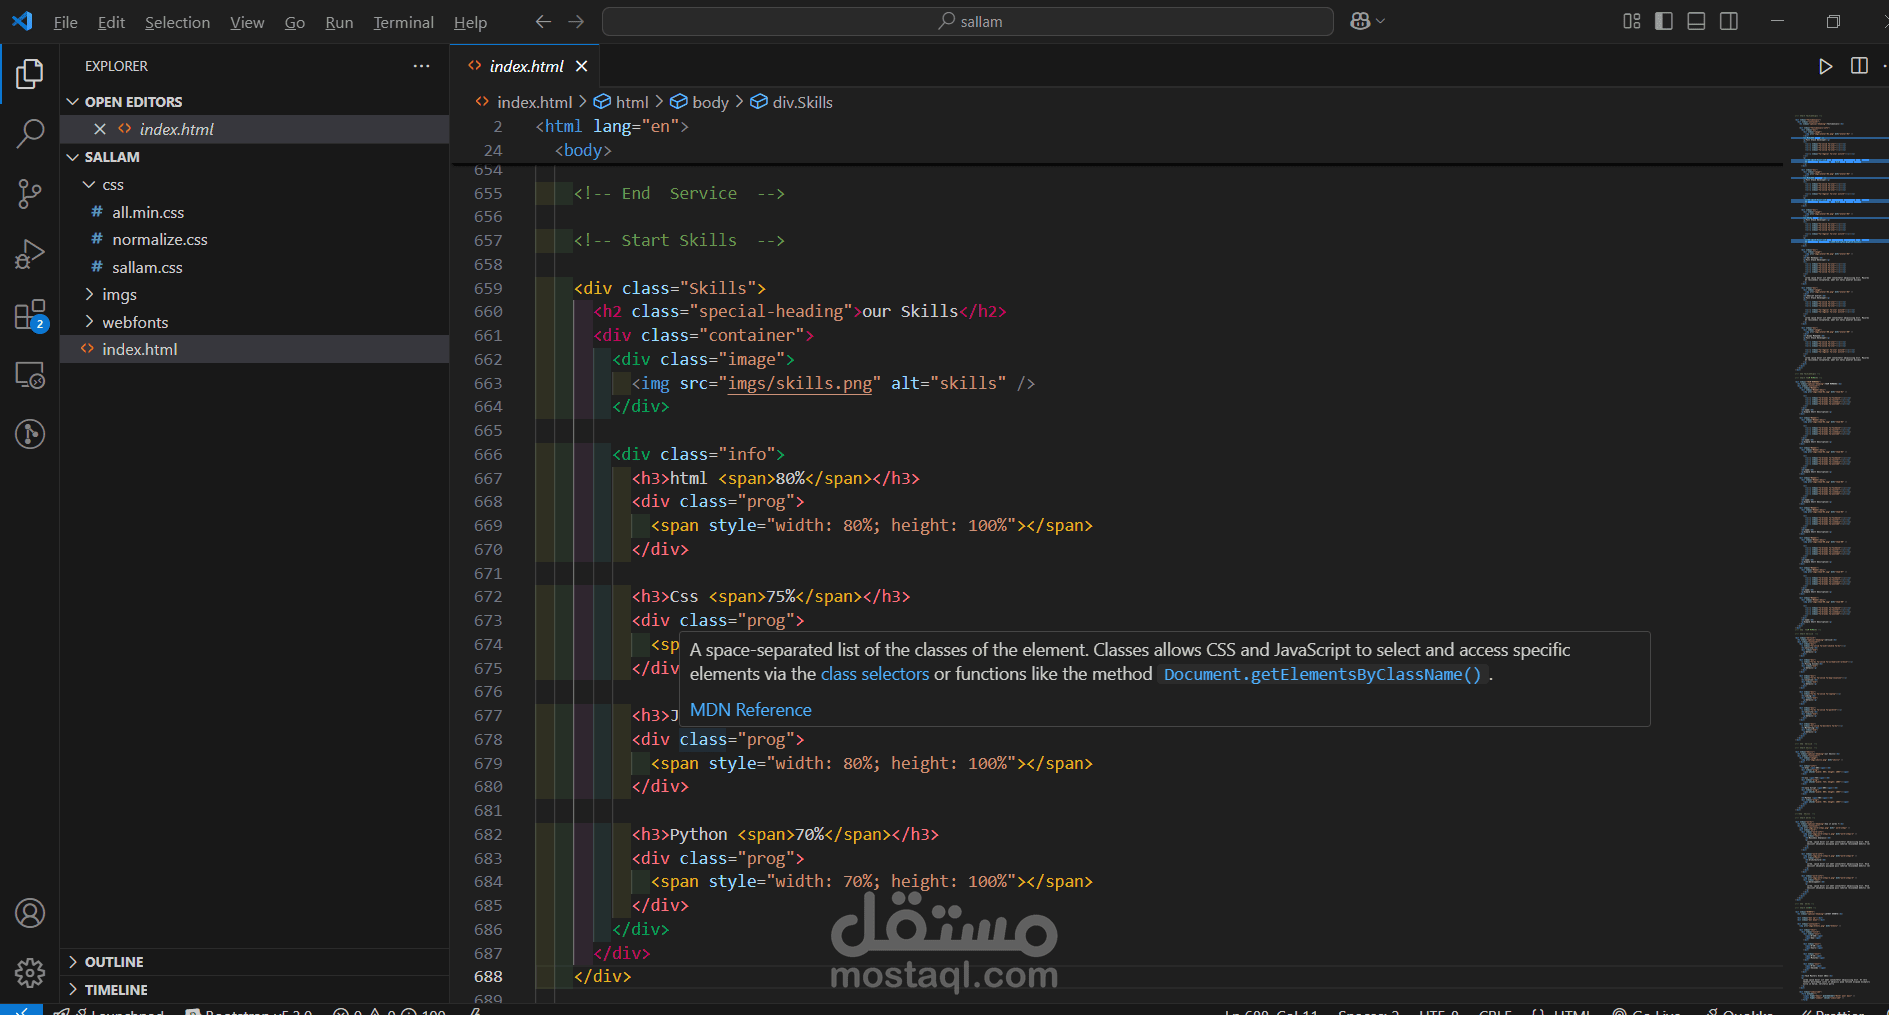This screenshot has height=1015, width=1889.
Task: Open the Terminal menu
Action: [x=403, y=22]
